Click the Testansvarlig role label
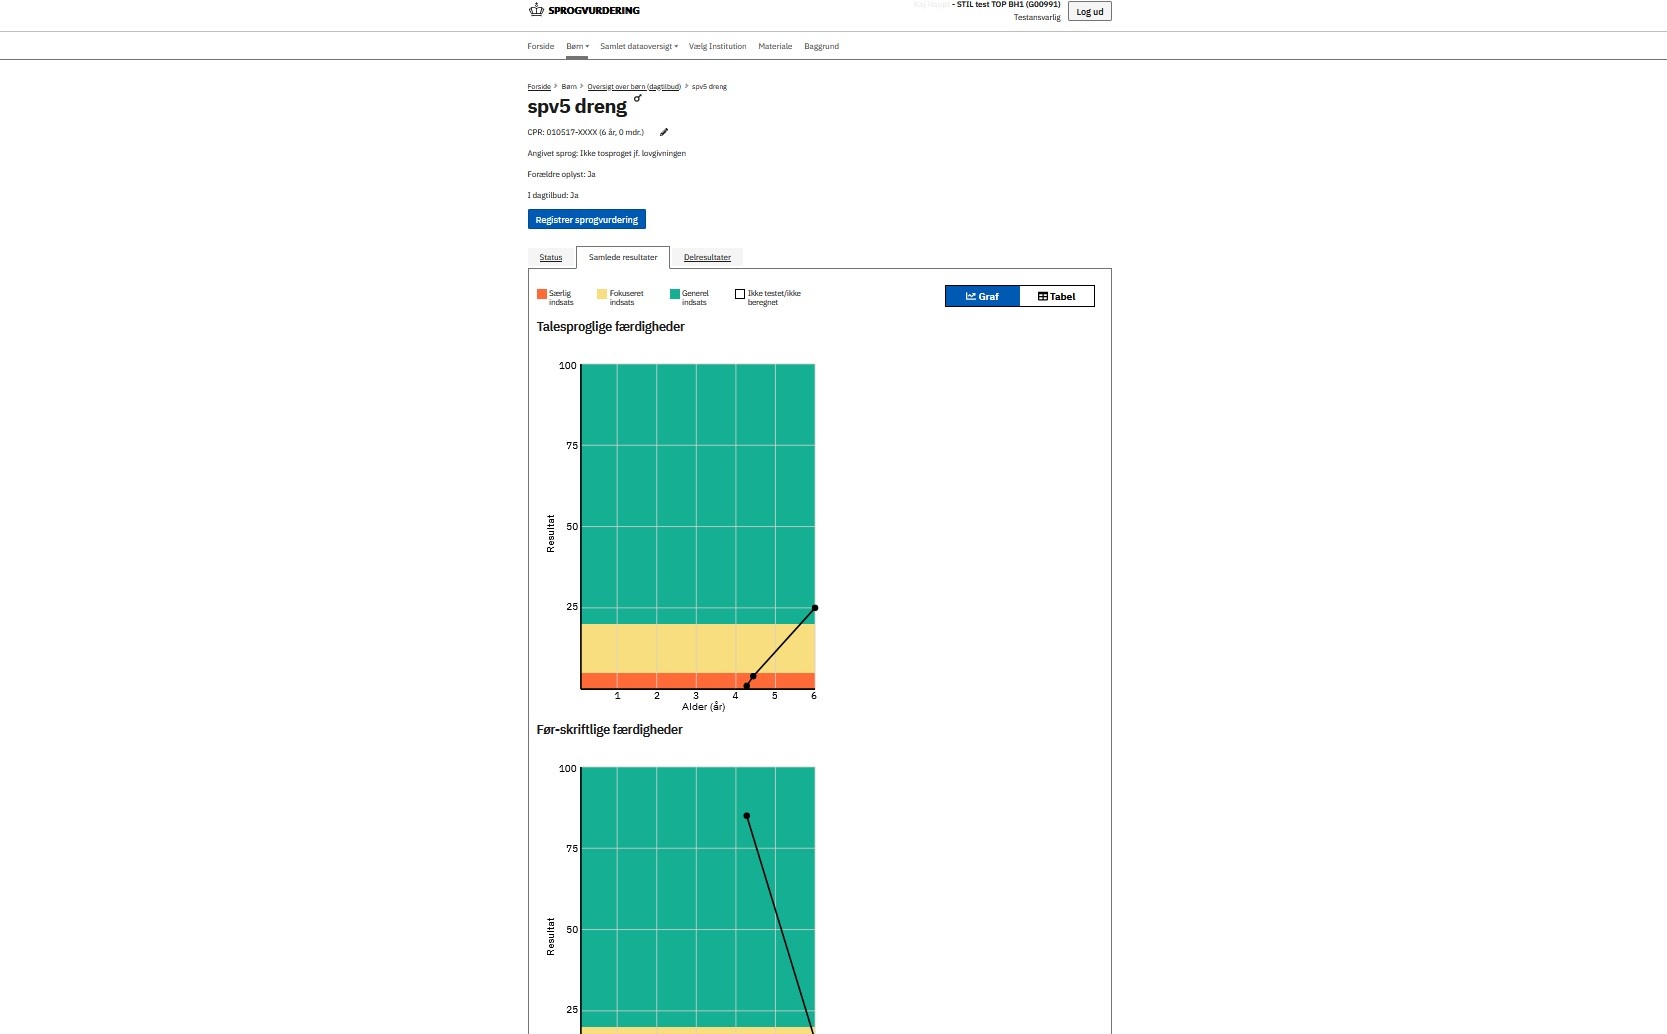The width and height of the screenshot is (1667, 1034). click(x=1037, y=17)
